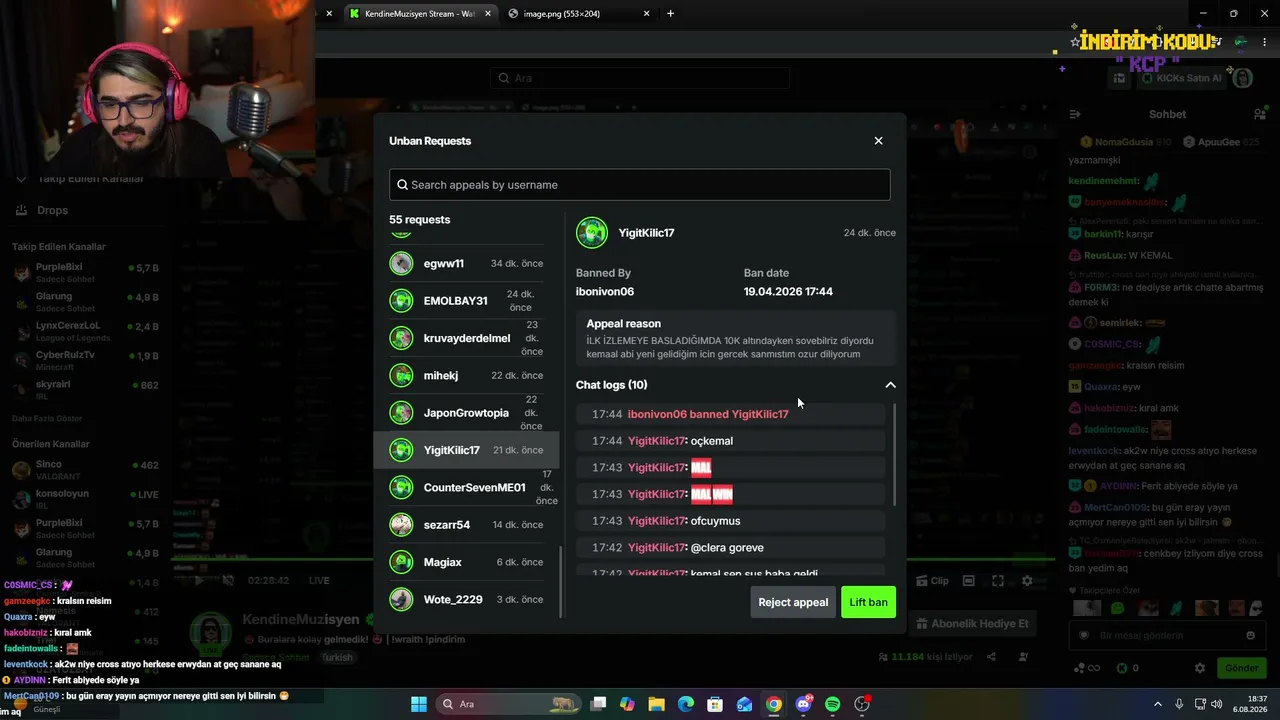Click OBS Studio taskbar icon
The height and width of the screenshot is (720, 1280).
pyautogui.click(x=862, y=704)
